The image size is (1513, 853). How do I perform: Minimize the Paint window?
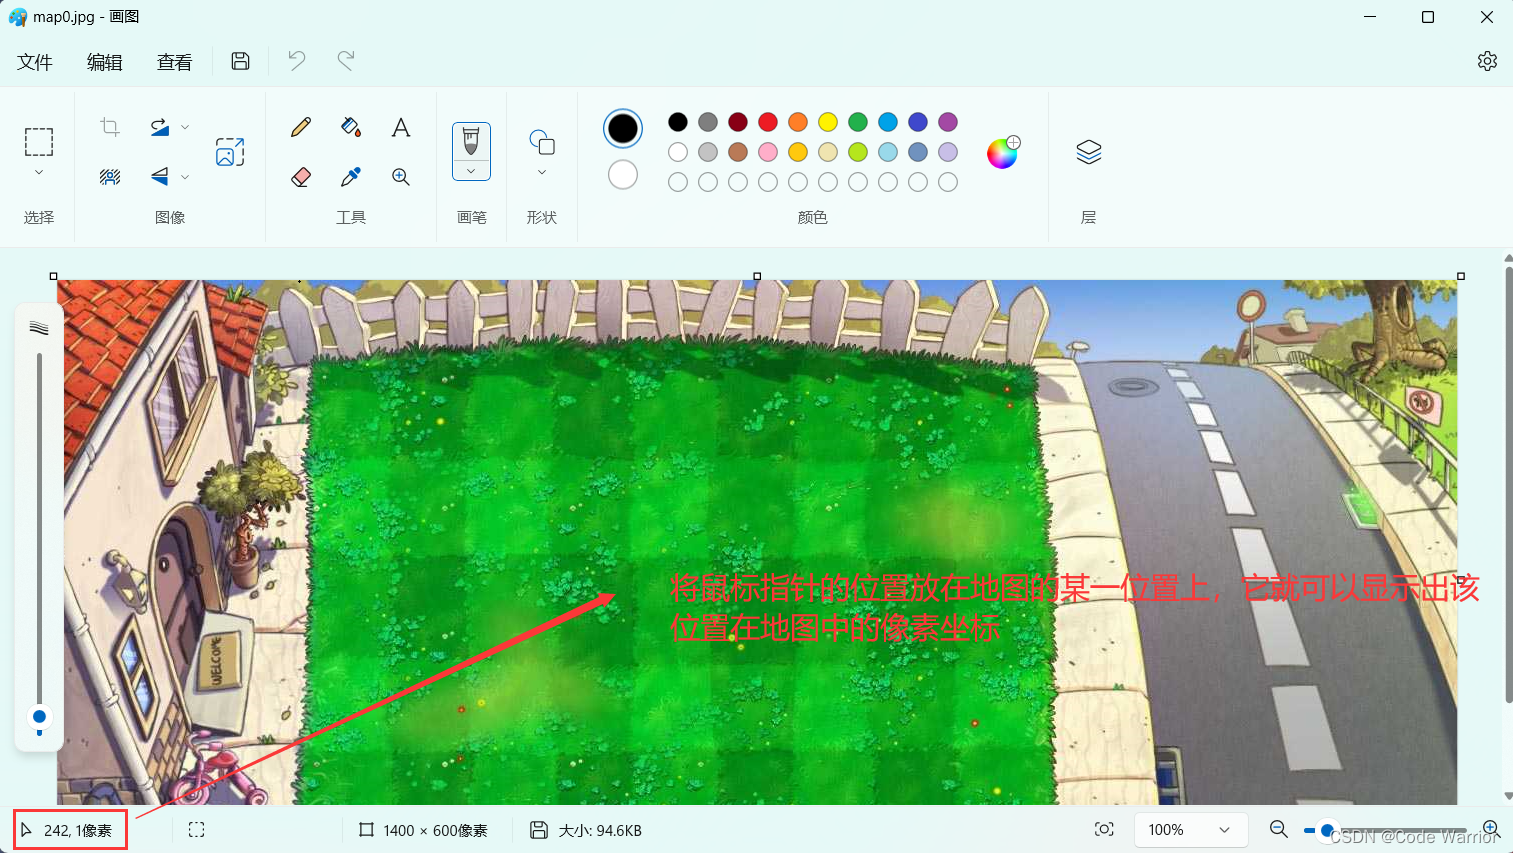(x=1370, y=17)
